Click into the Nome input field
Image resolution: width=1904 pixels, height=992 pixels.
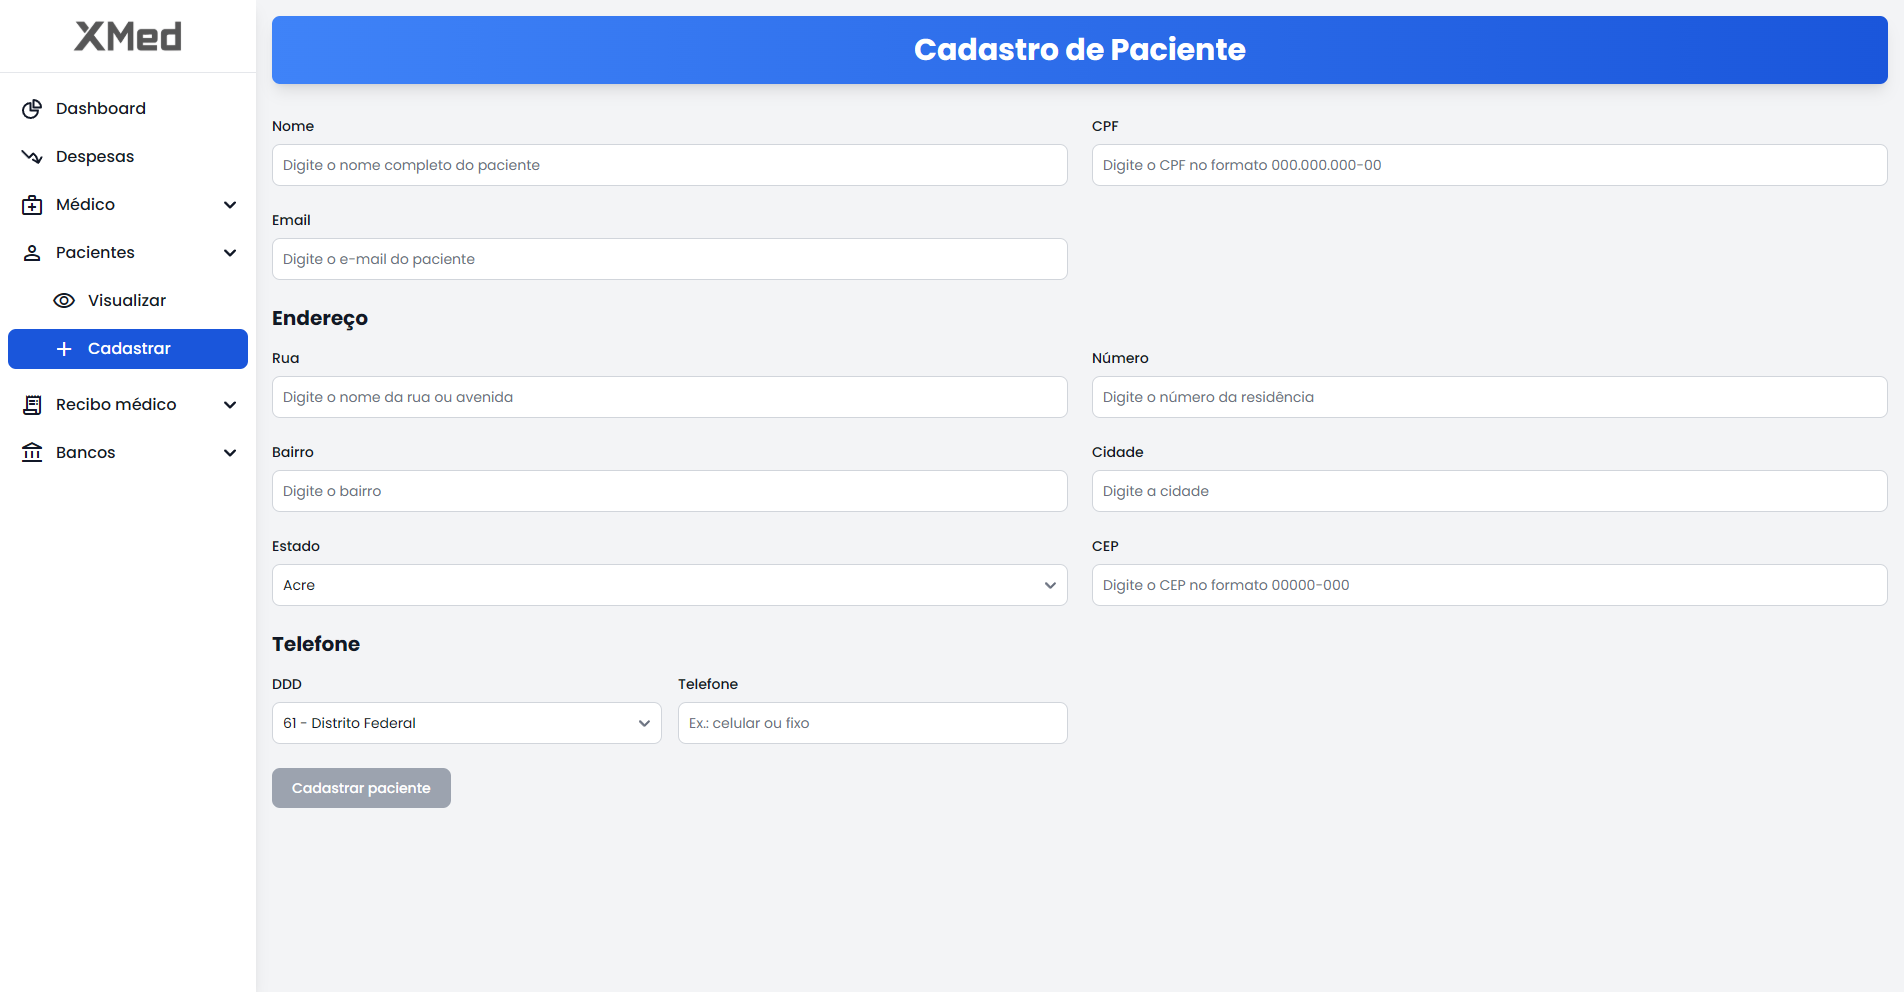669,165
